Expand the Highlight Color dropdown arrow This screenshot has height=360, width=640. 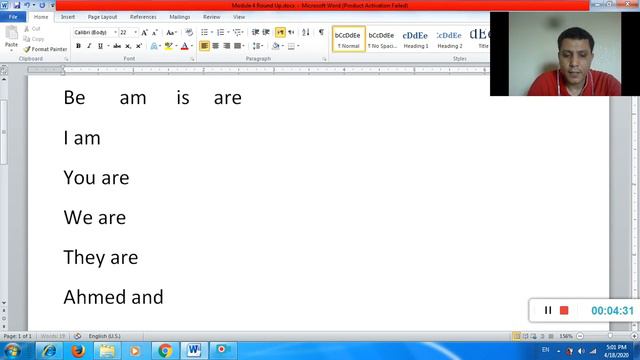pyautogui.click(x=176, y=46)
